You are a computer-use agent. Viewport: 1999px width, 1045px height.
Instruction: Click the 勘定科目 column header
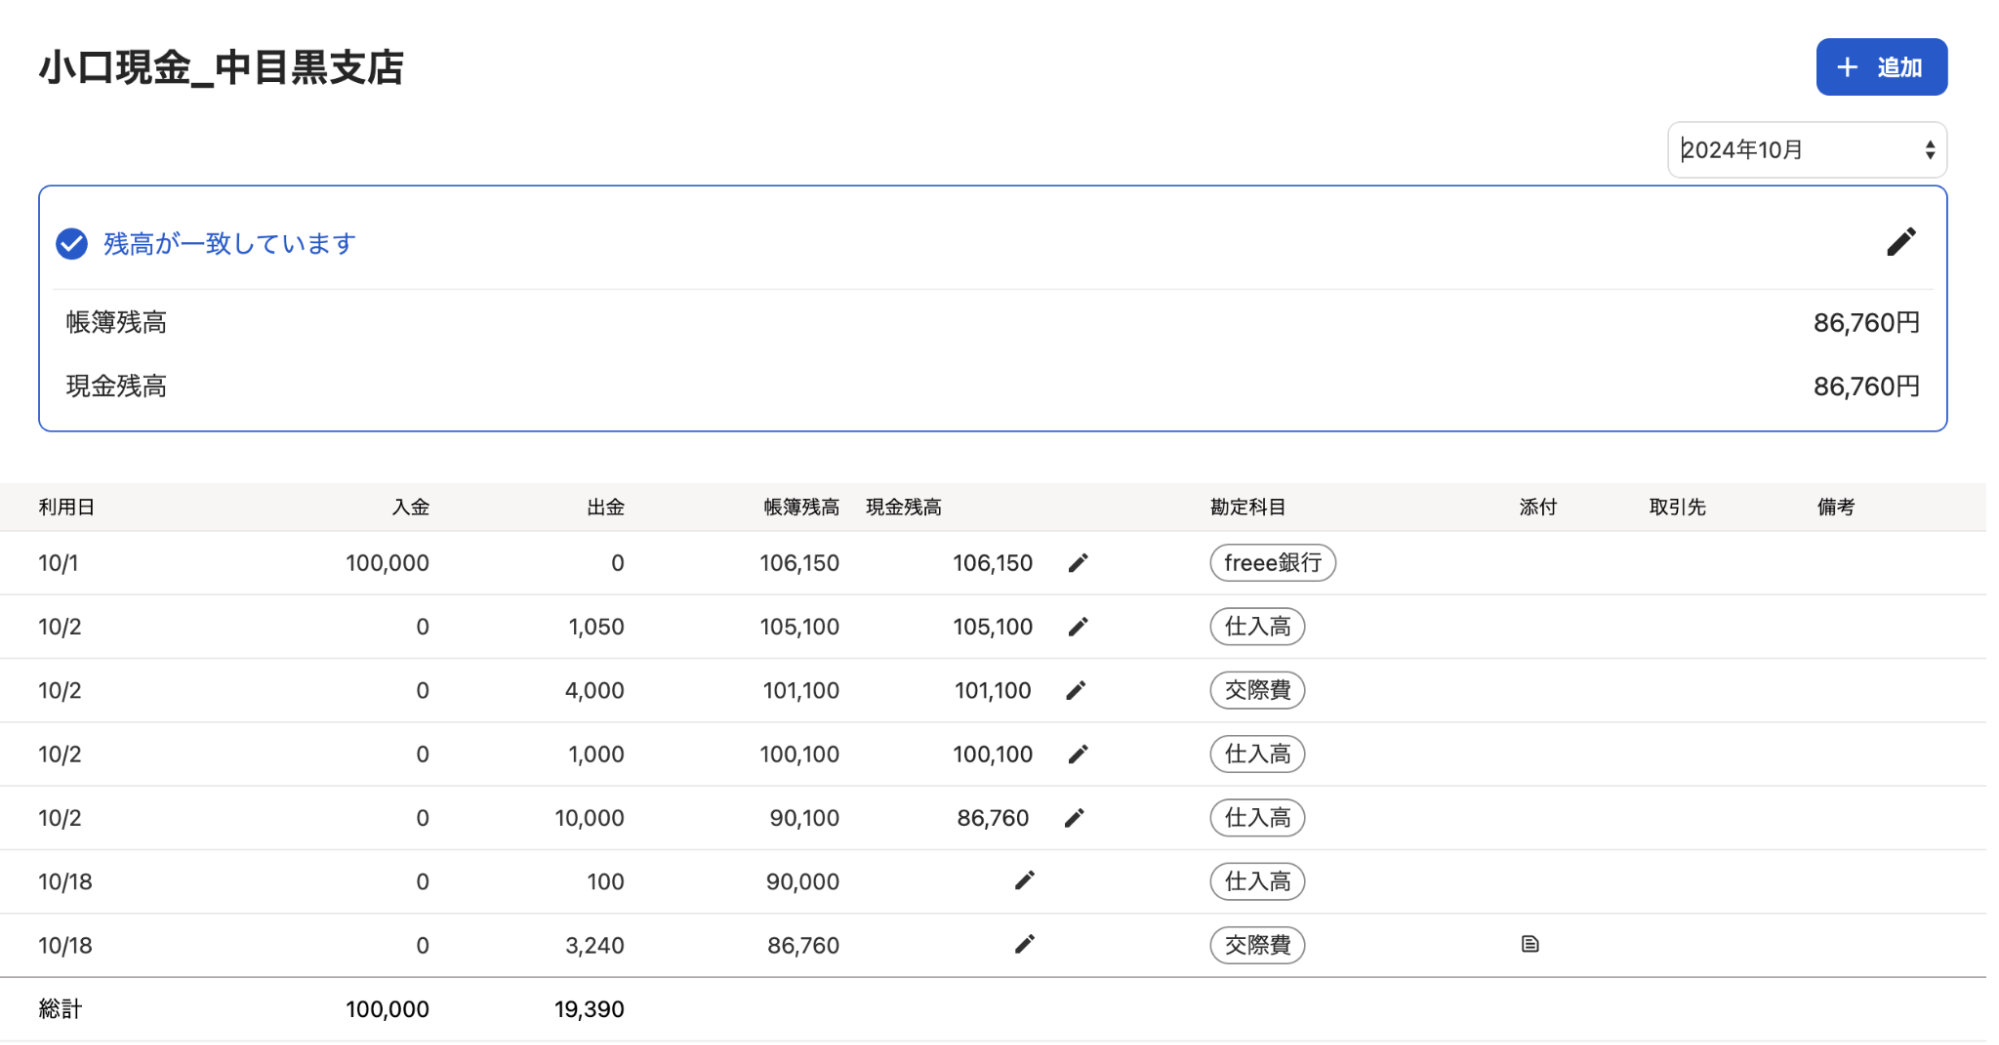click(x=1247, y=507)
